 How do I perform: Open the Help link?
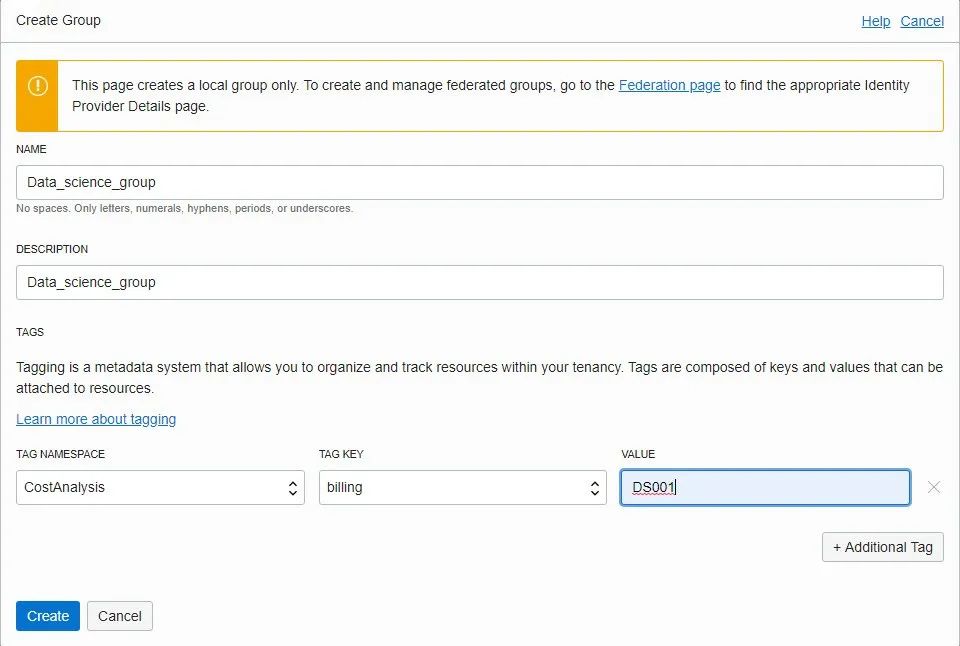click(875, 21)
